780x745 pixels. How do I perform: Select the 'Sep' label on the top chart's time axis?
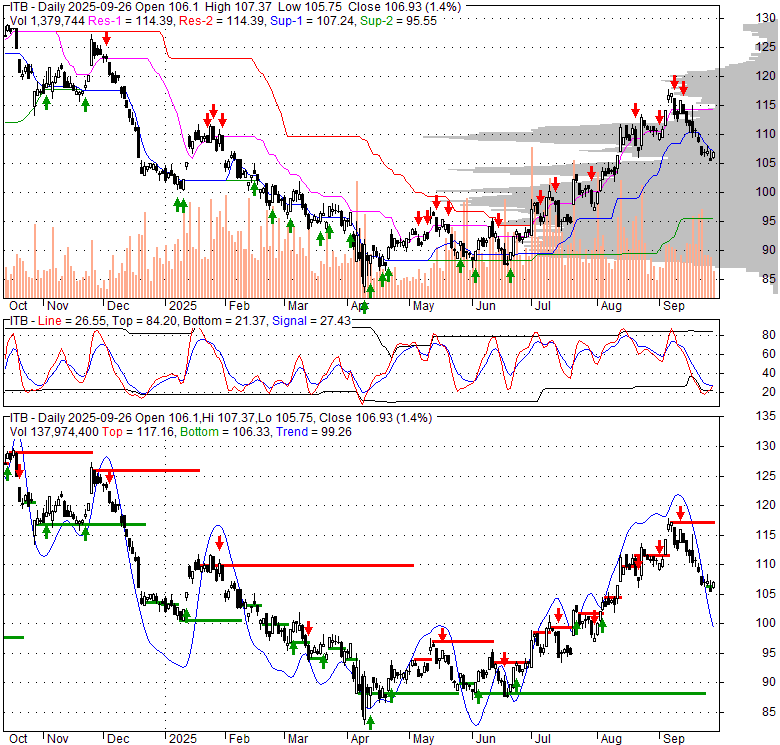click(x=674, y=305)
